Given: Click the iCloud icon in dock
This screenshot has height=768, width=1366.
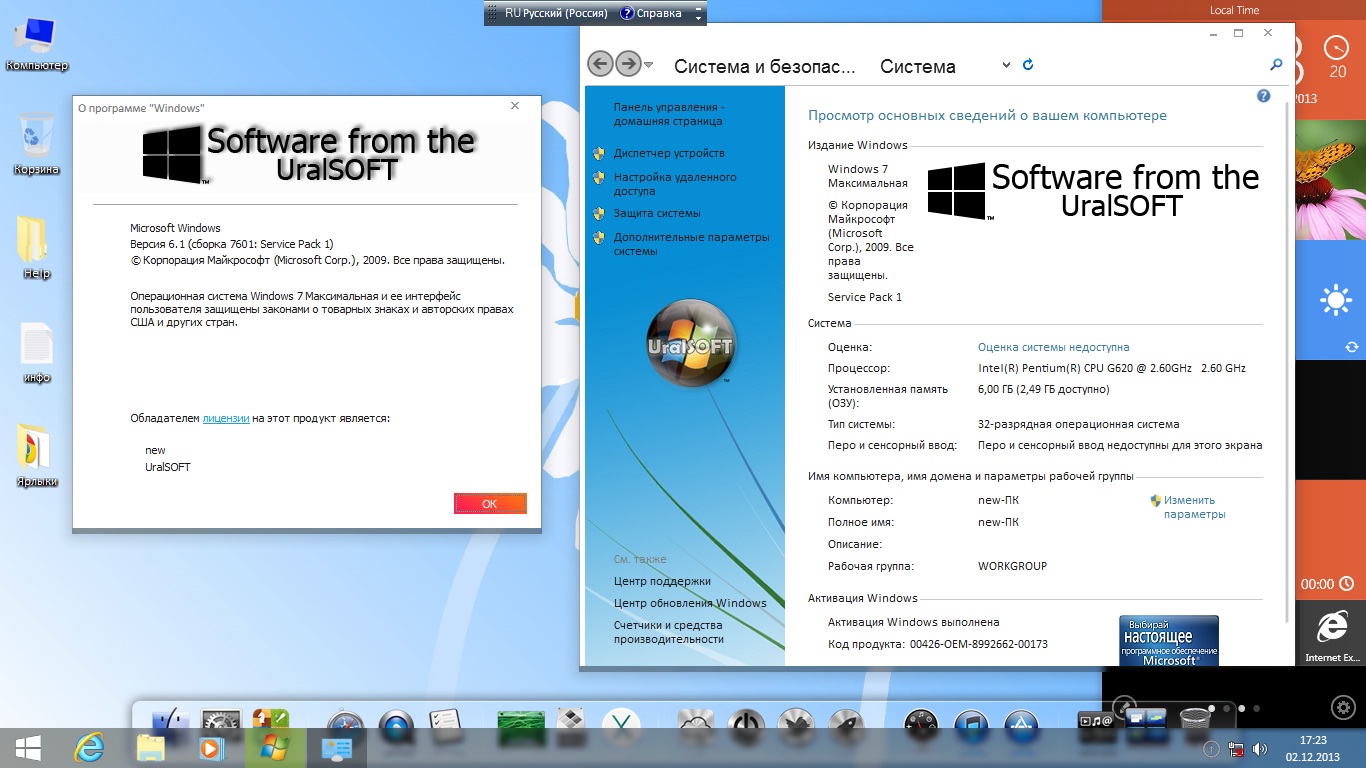Looking at the screenshot, I should pyautogui.click(x=695, y=724).
